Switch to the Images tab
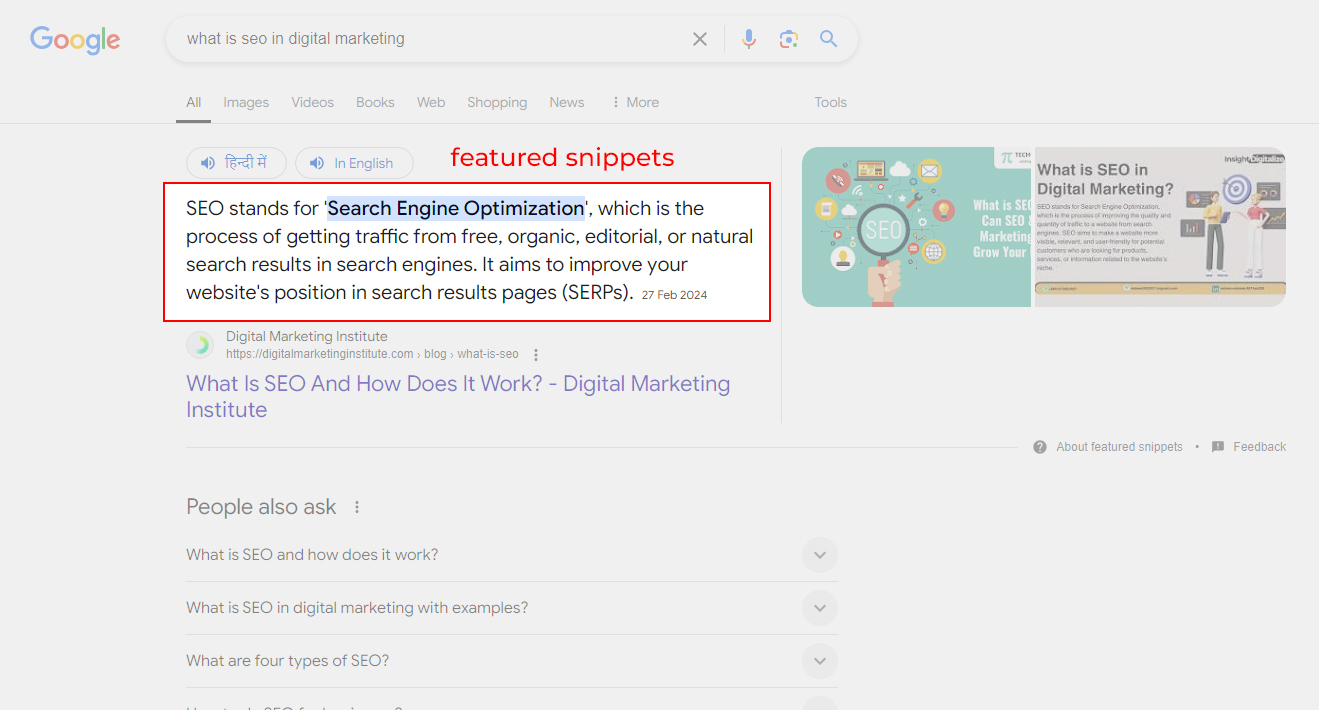This screenshot has width=1319, height=710. 245,101
